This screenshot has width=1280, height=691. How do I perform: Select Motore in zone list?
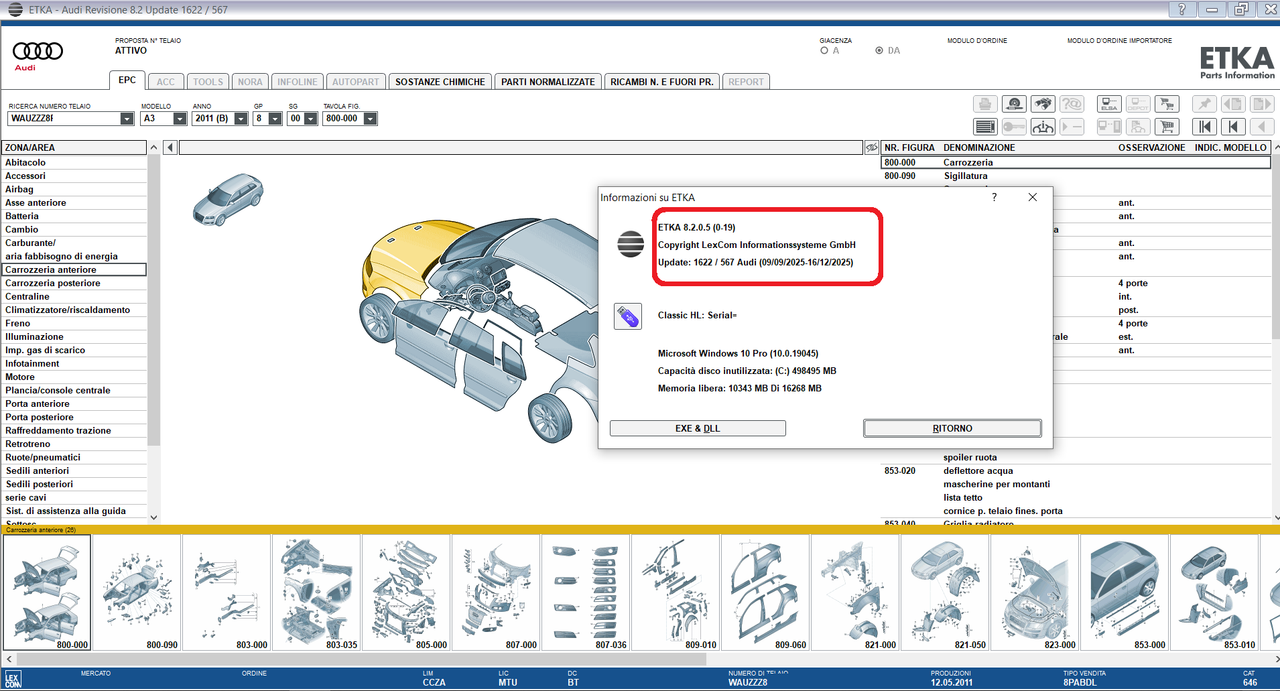click(73, 377)
